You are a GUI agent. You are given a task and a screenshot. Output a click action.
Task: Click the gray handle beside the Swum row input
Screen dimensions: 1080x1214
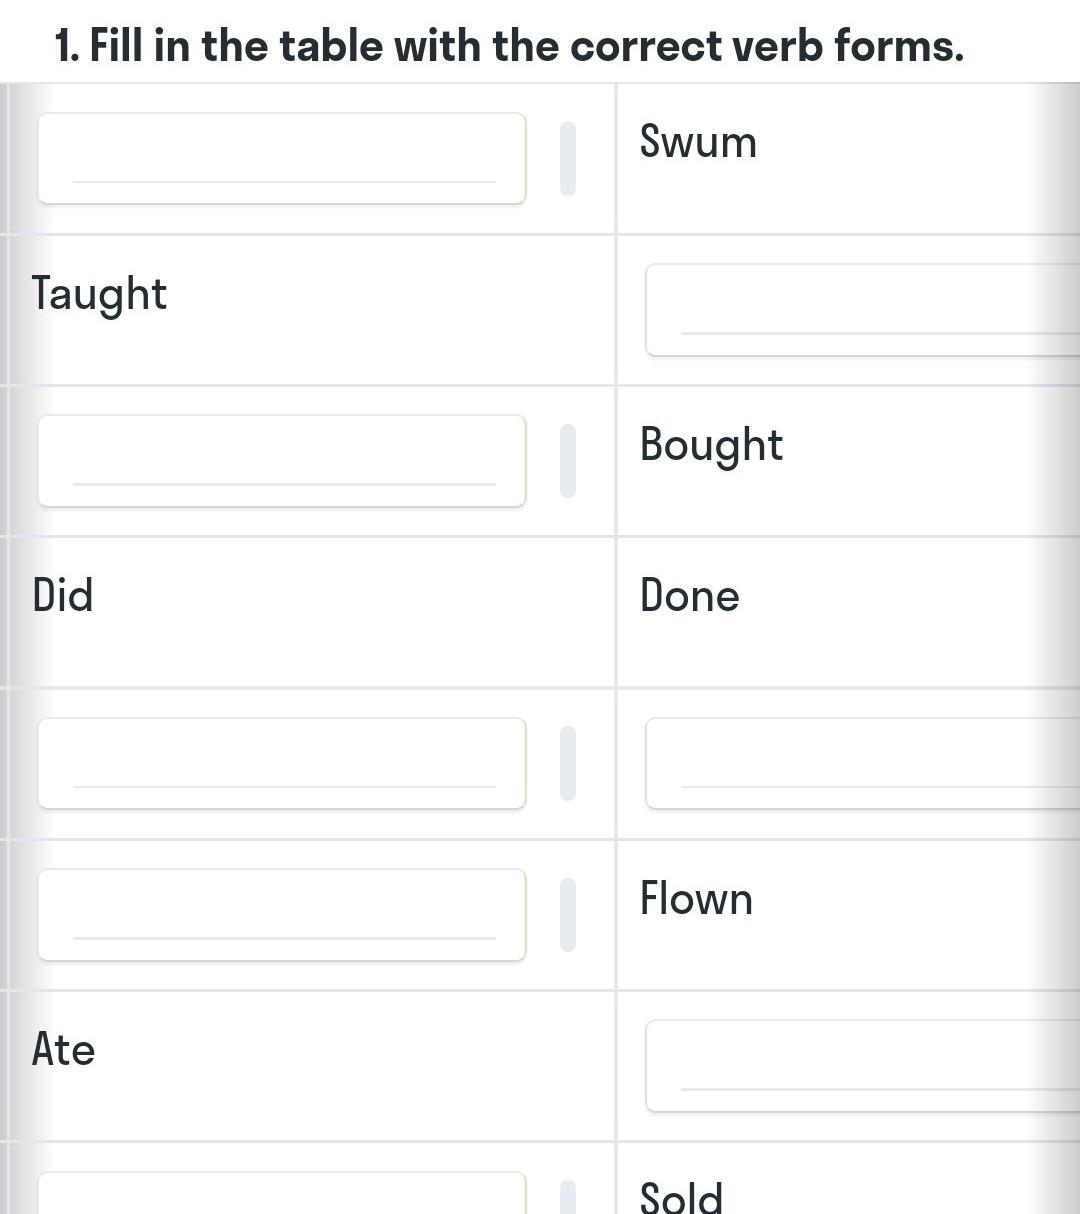568,158
